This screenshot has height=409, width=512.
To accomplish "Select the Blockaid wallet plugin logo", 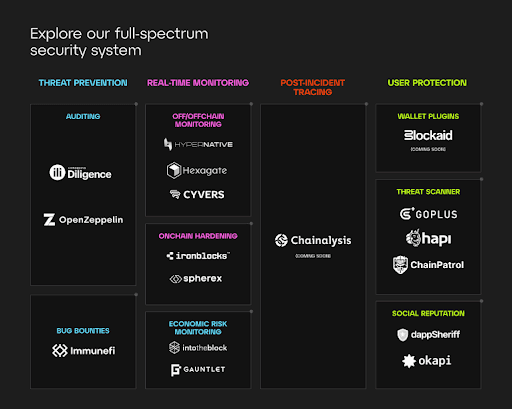I will [428, 135].
